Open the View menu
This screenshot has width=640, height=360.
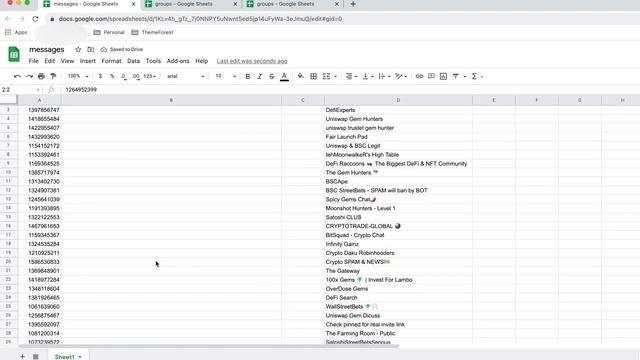(67, 61)
